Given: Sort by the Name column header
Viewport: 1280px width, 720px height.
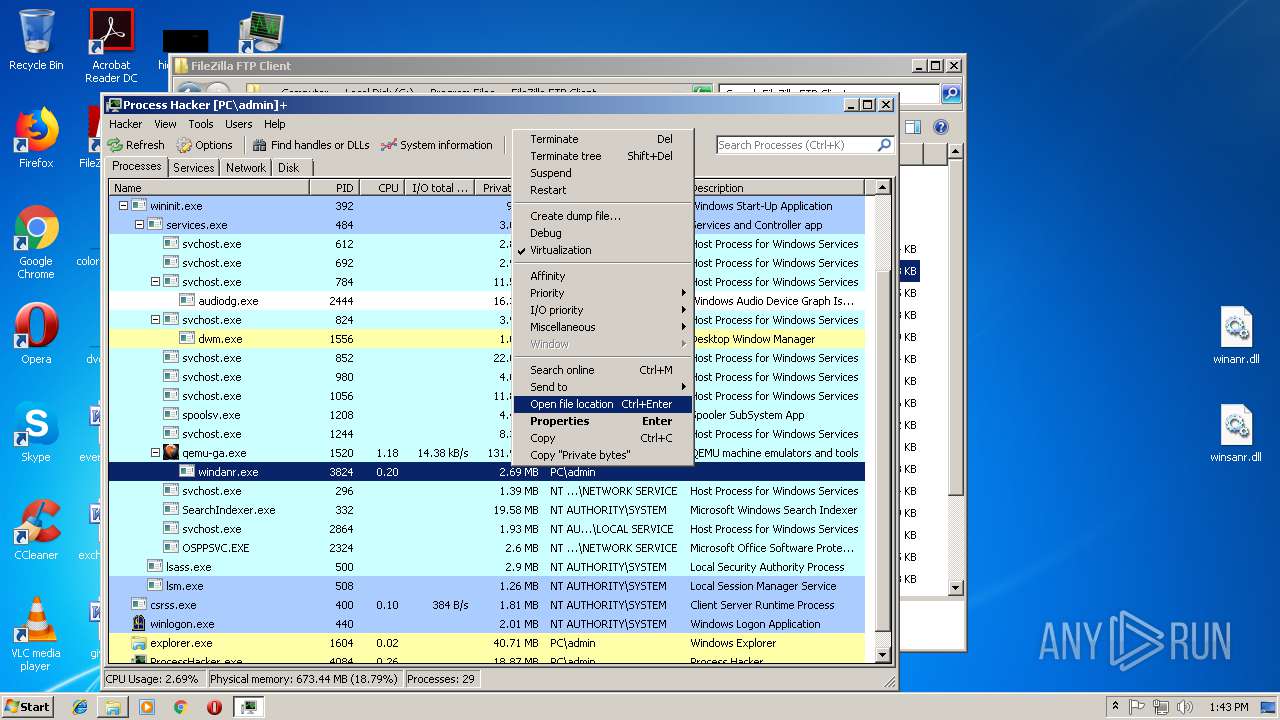Looking at the screenshot, I should (209, 187).
